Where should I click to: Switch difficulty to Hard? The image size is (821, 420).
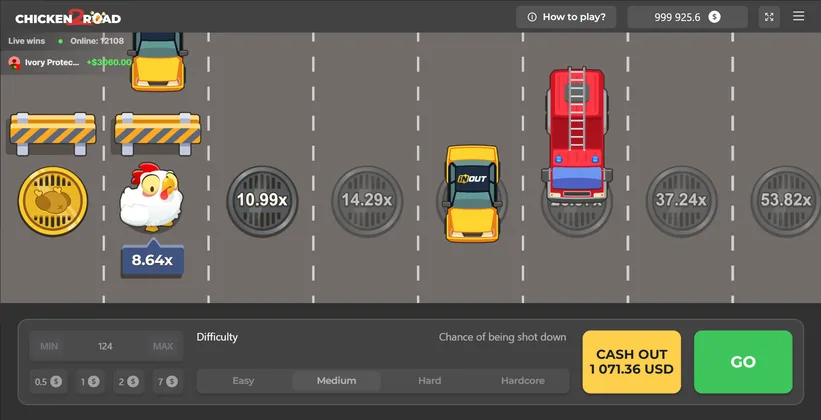[x=430, y=381]
